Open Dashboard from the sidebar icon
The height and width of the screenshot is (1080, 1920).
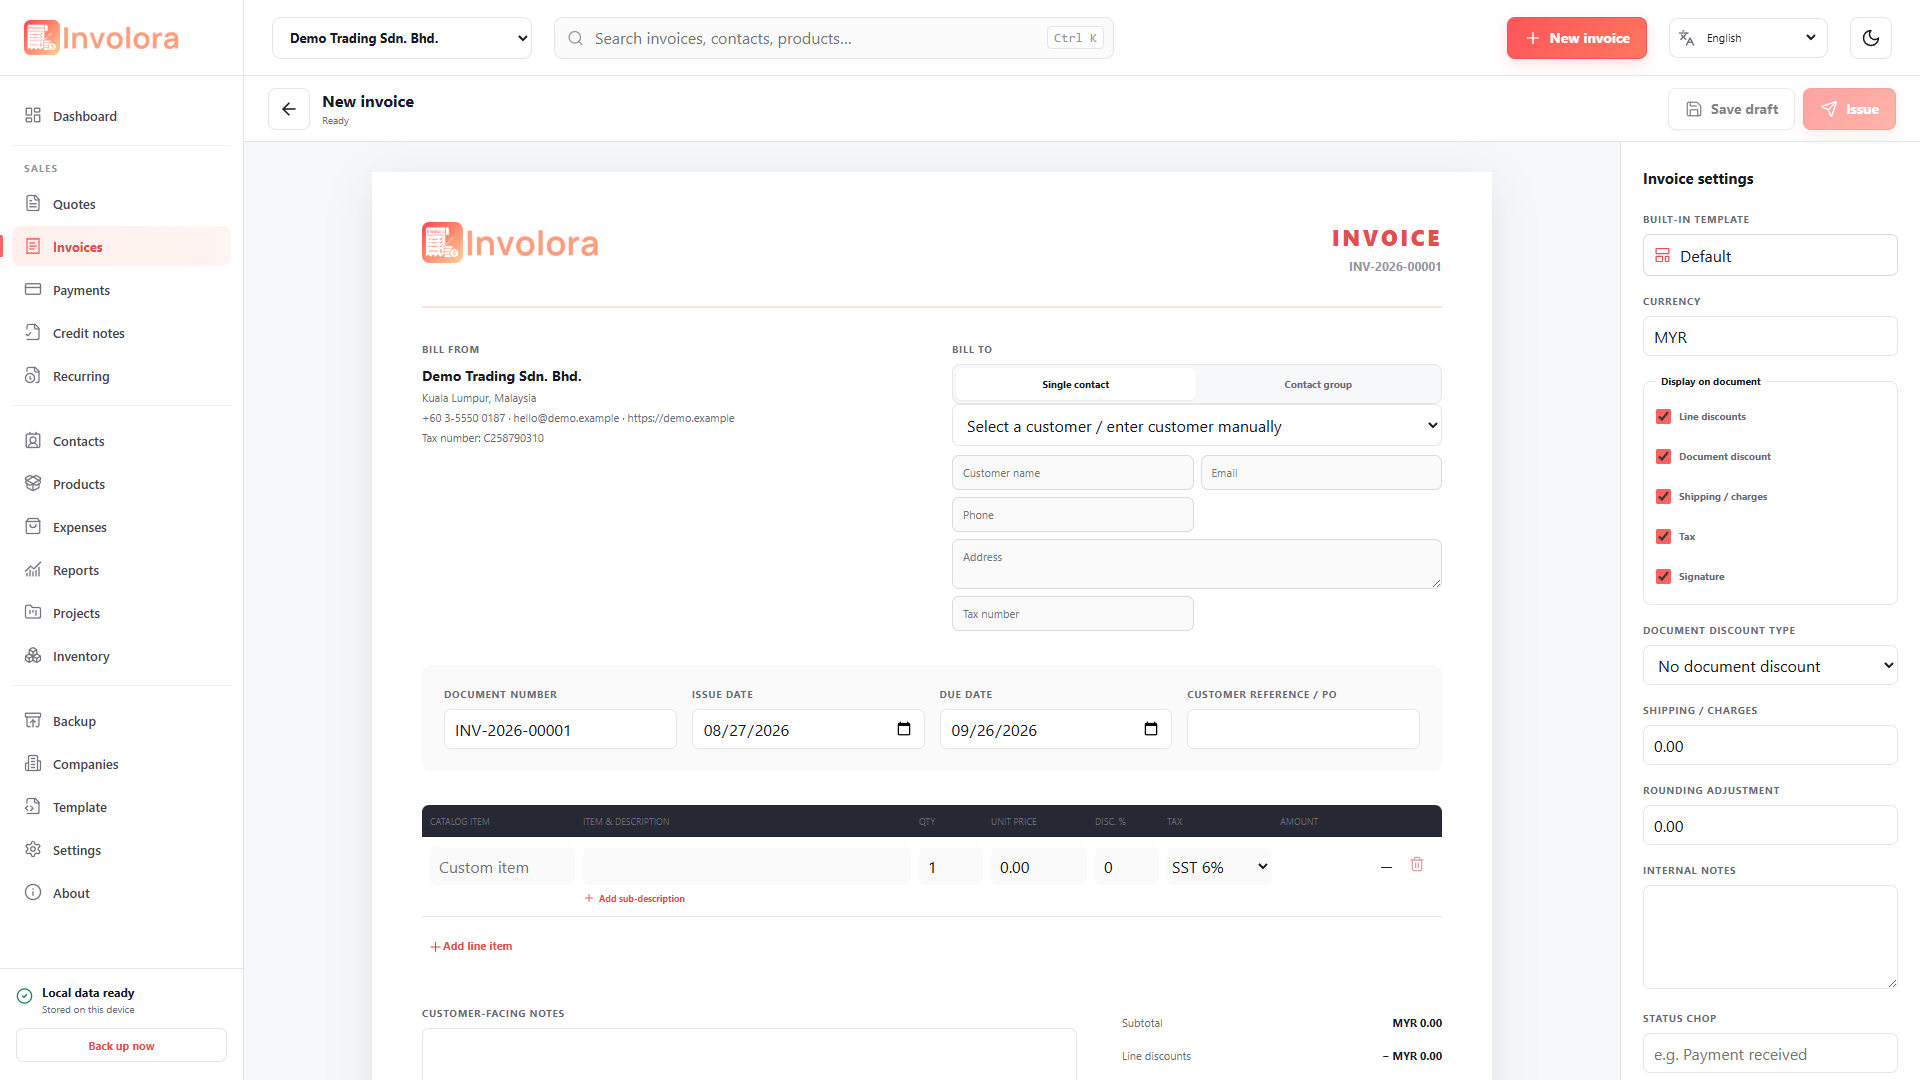(33, 116)
